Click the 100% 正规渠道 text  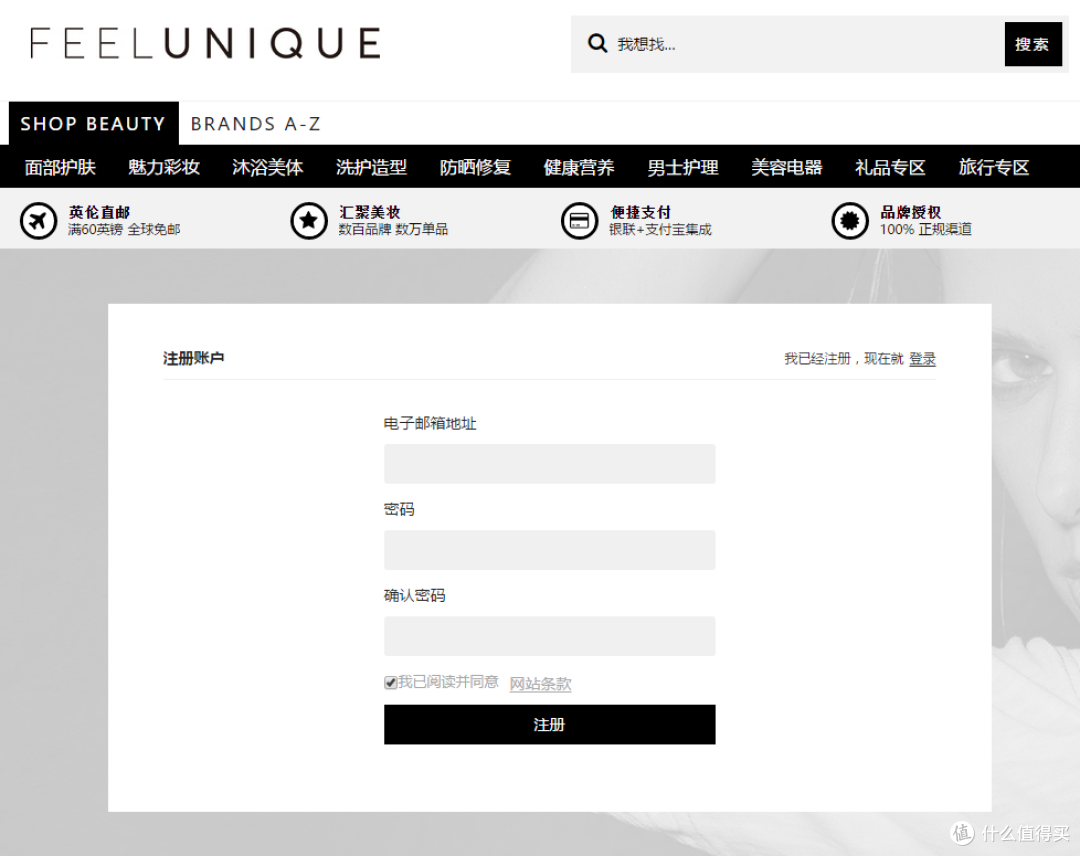click(926, 229)
